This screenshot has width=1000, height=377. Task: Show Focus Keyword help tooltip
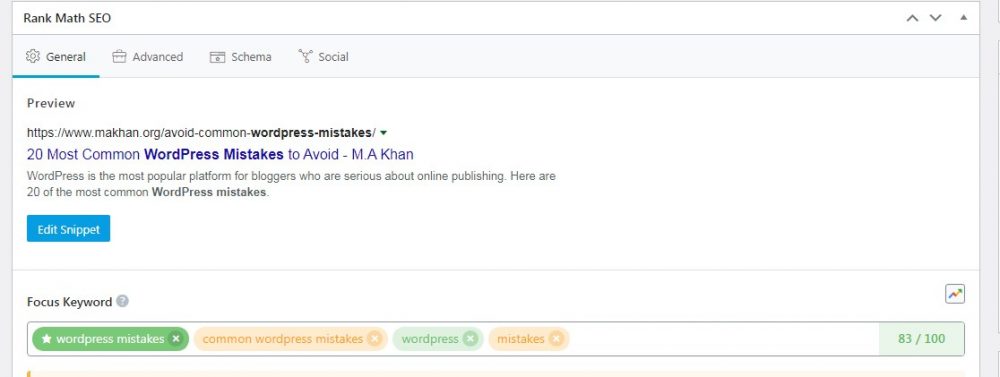[122, 301]
